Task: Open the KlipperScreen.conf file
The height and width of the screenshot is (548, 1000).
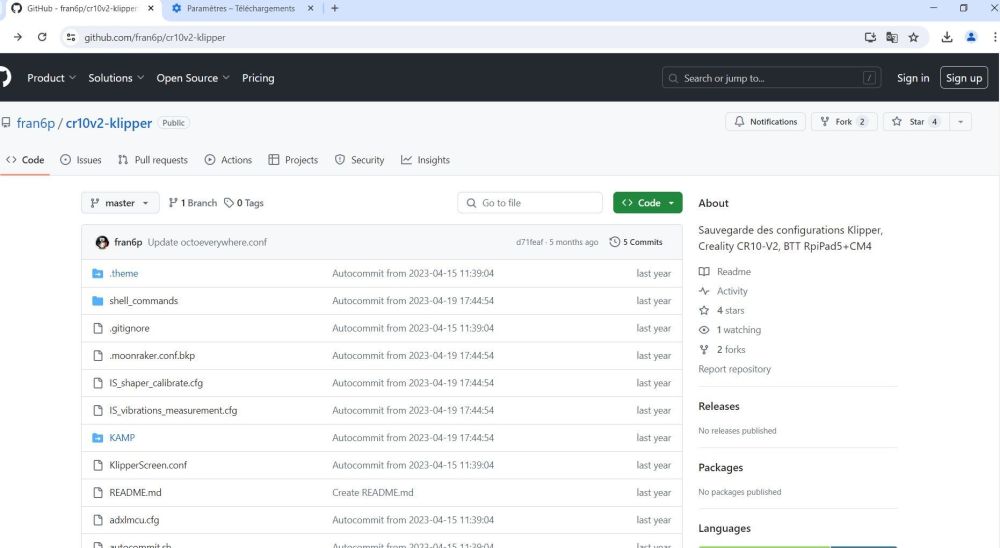Action: tap(148, 465)
